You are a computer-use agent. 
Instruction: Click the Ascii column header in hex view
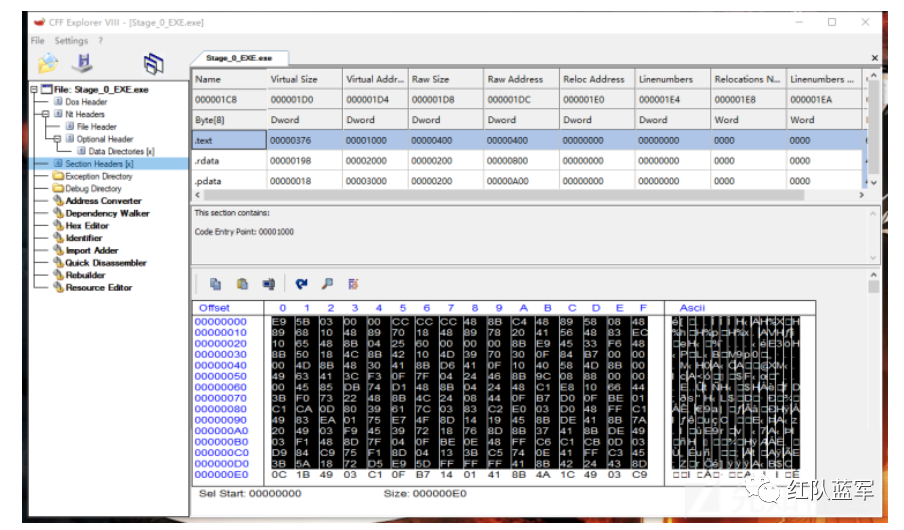[x=692, y=307]
